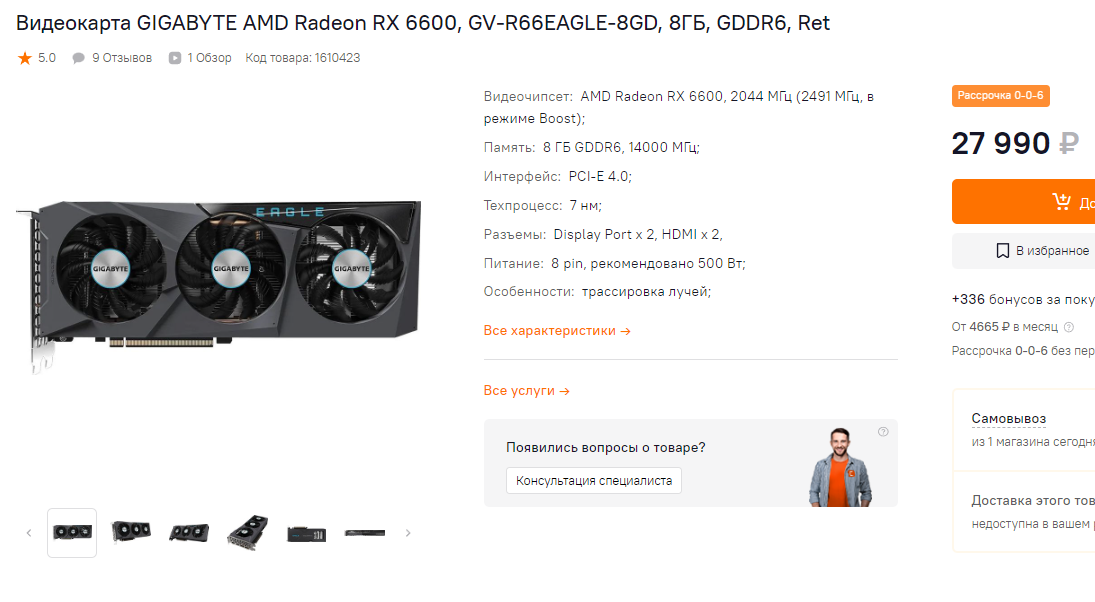This screenshot has width=1095, height=602.
Task: Select the fourth thumbnail showing angled top view
Action: 248,533
